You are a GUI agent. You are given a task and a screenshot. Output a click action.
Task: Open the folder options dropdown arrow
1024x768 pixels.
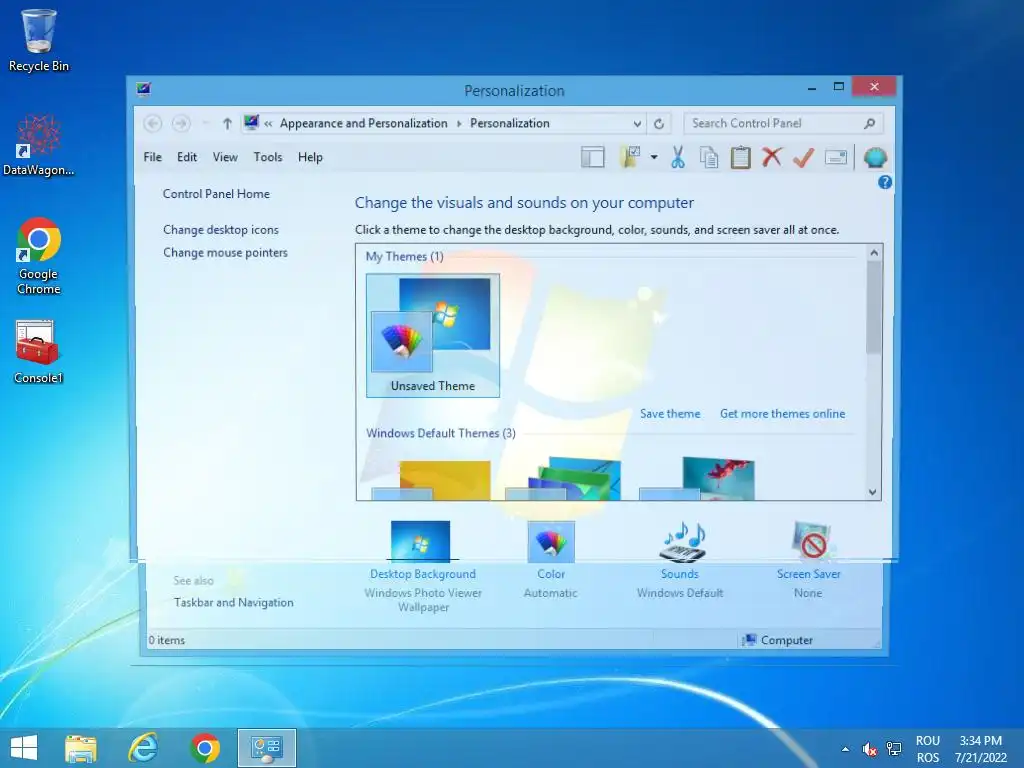pos(654,157)
